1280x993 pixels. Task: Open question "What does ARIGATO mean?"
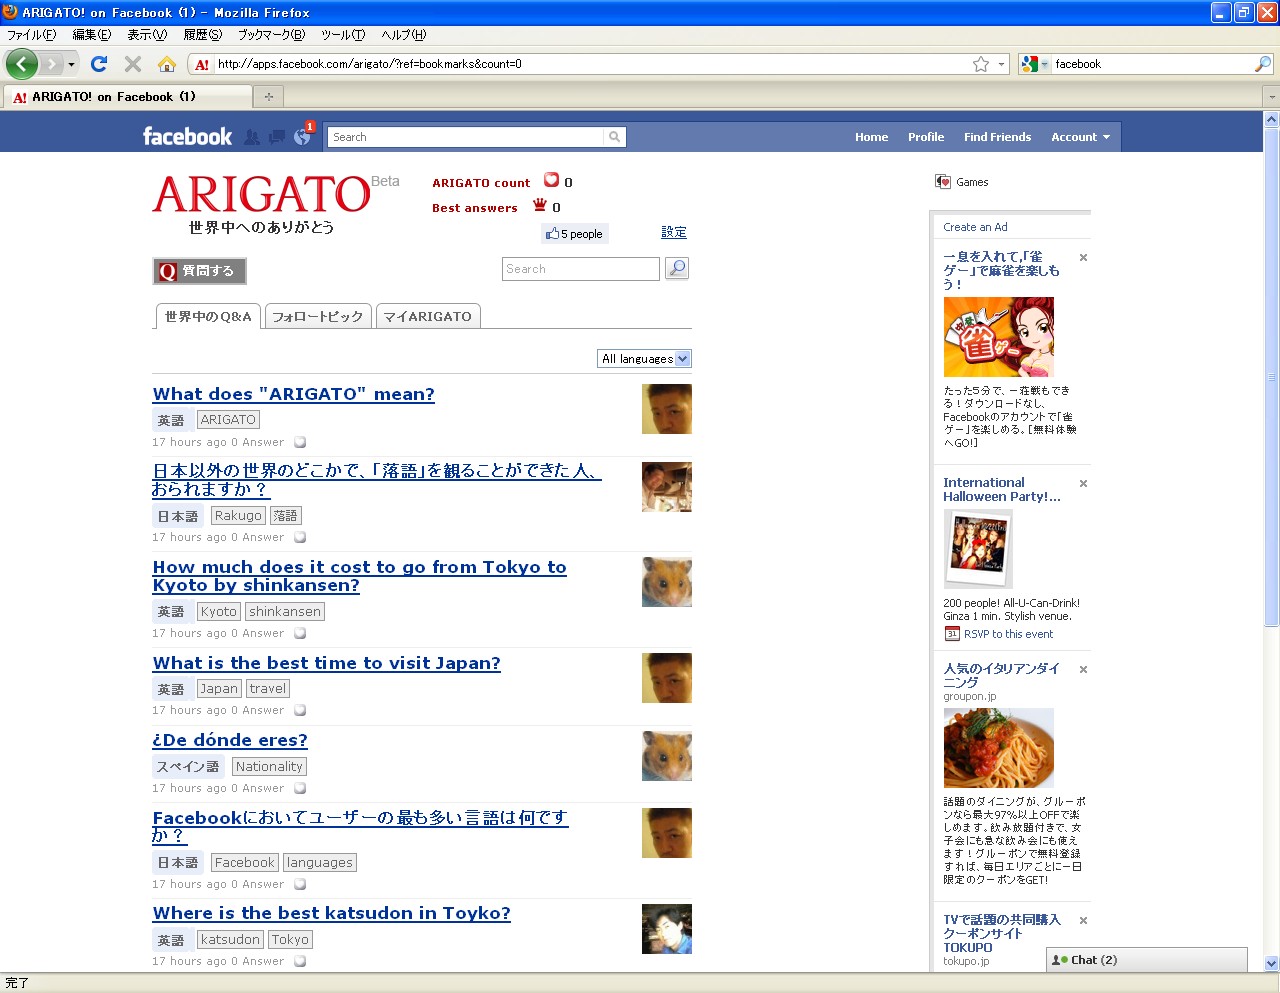(x=294, y=394)
